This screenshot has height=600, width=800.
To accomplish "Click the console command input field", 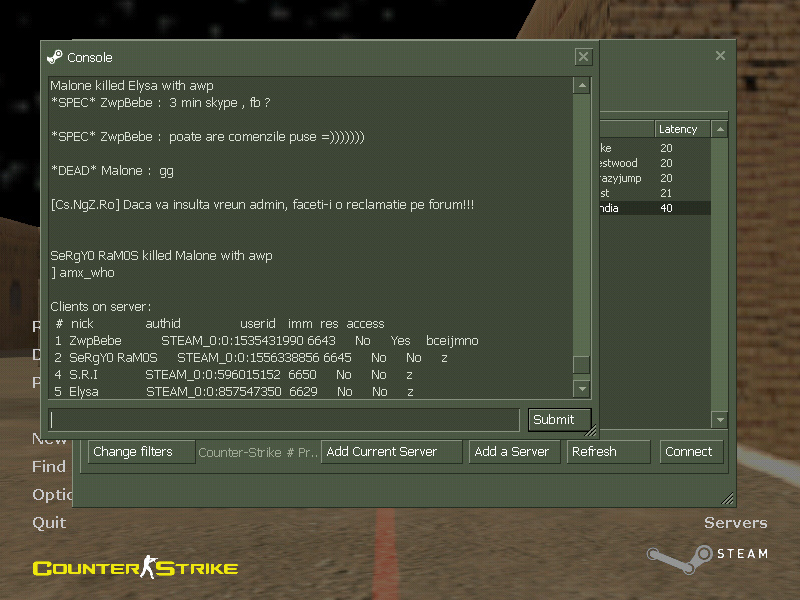I will tap(284, 420).
